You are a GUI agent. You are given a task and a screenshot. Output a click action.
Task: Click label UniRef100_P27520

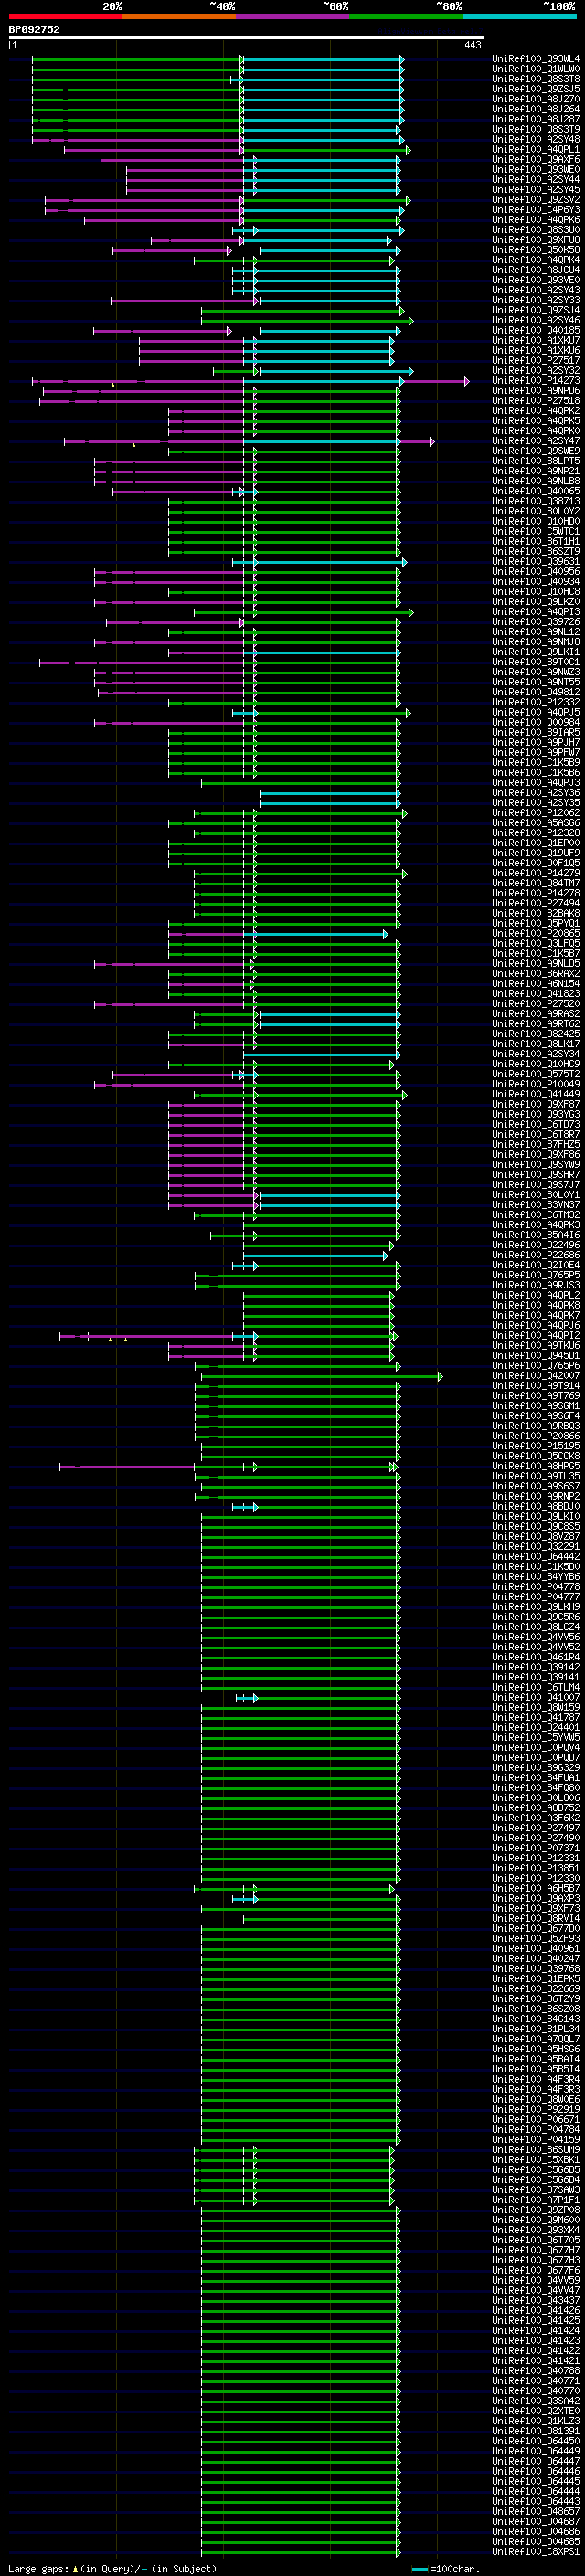pos(536,1004)
